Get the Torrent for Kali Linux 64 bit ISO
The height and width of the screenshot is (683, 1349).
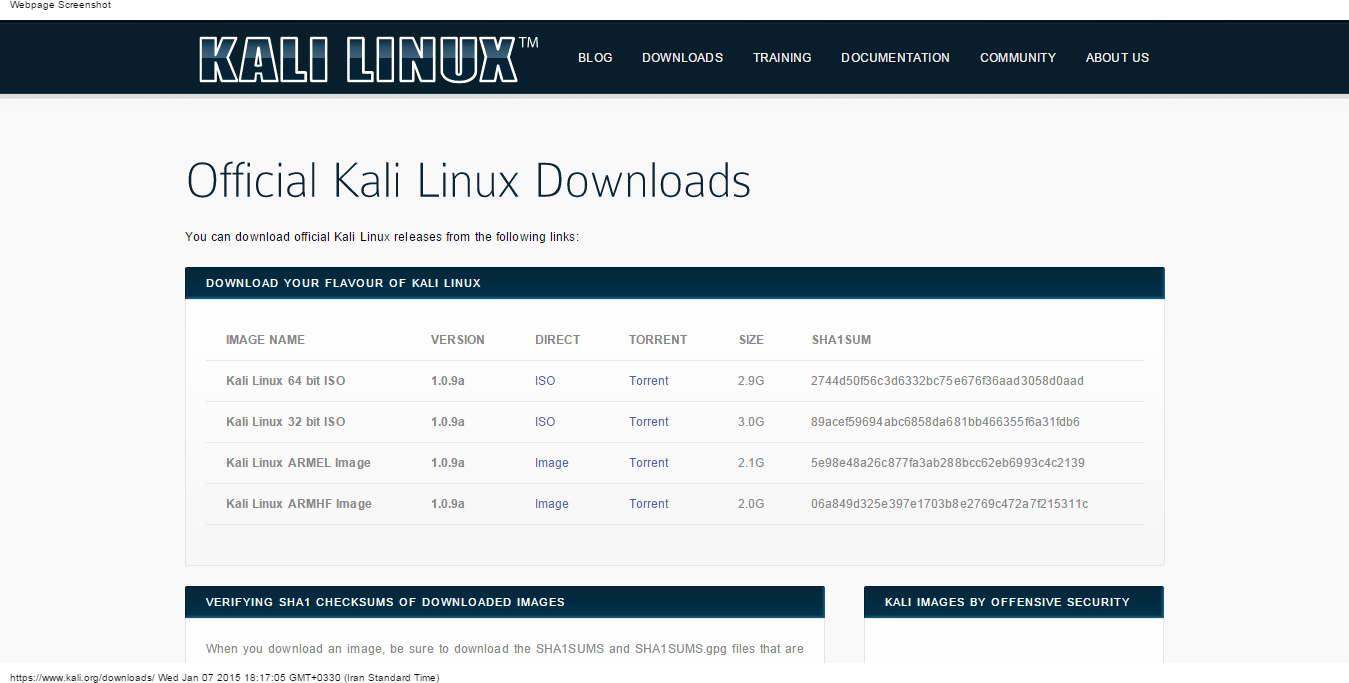(x=649, y=381)
